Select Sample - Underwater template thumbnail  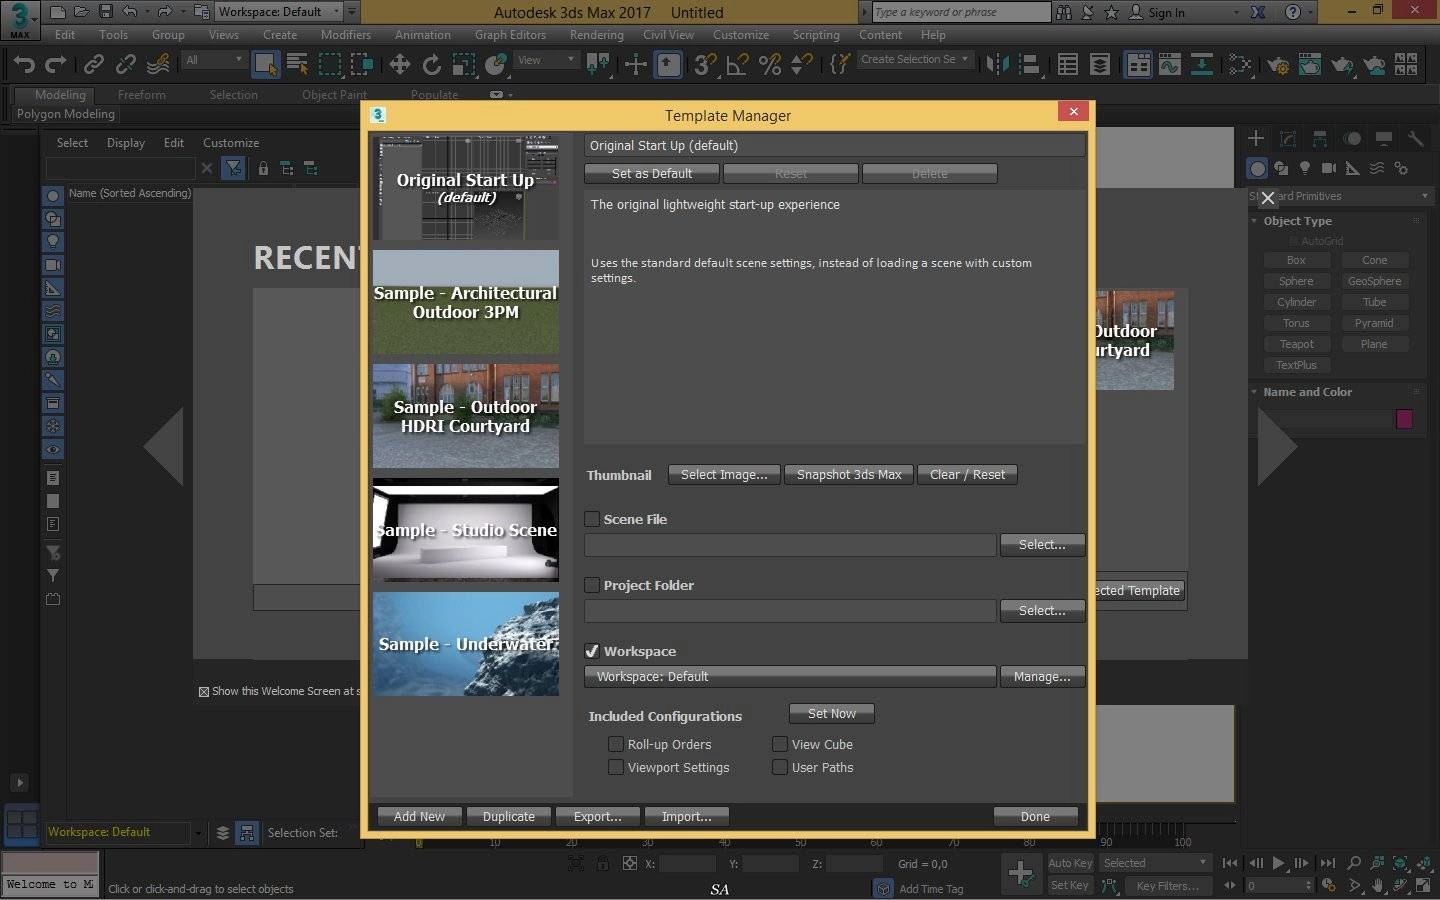[x=466, y=644]
